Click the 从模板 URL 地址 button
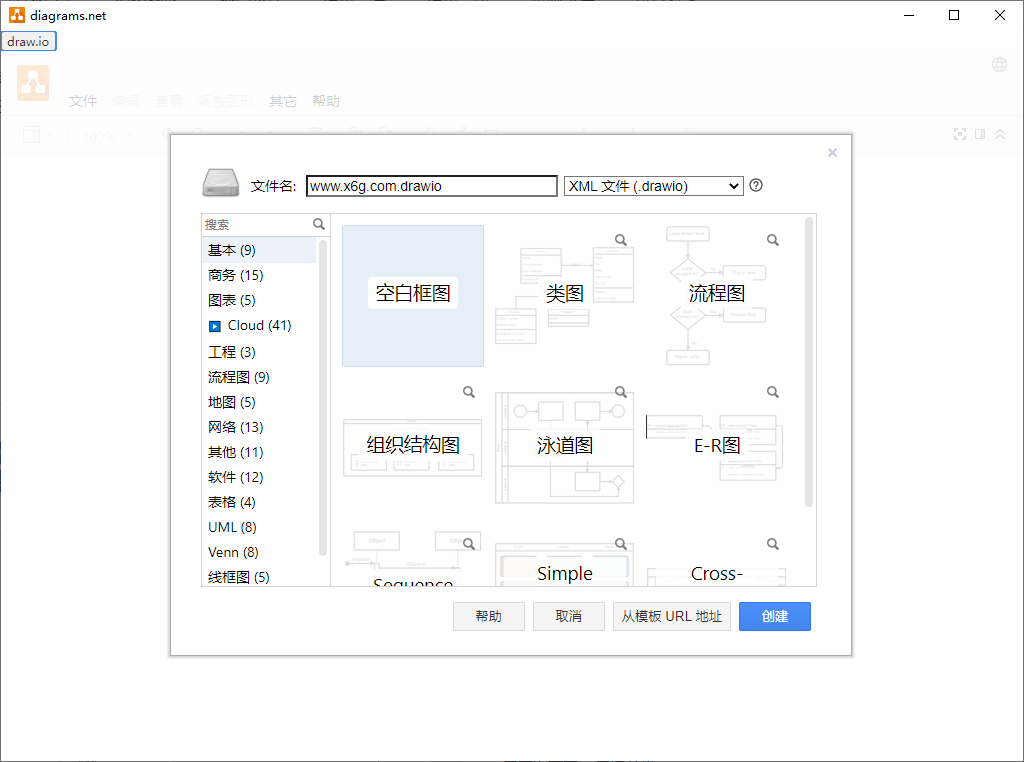This screenshot has width=1024, height=762. (671, 616)
